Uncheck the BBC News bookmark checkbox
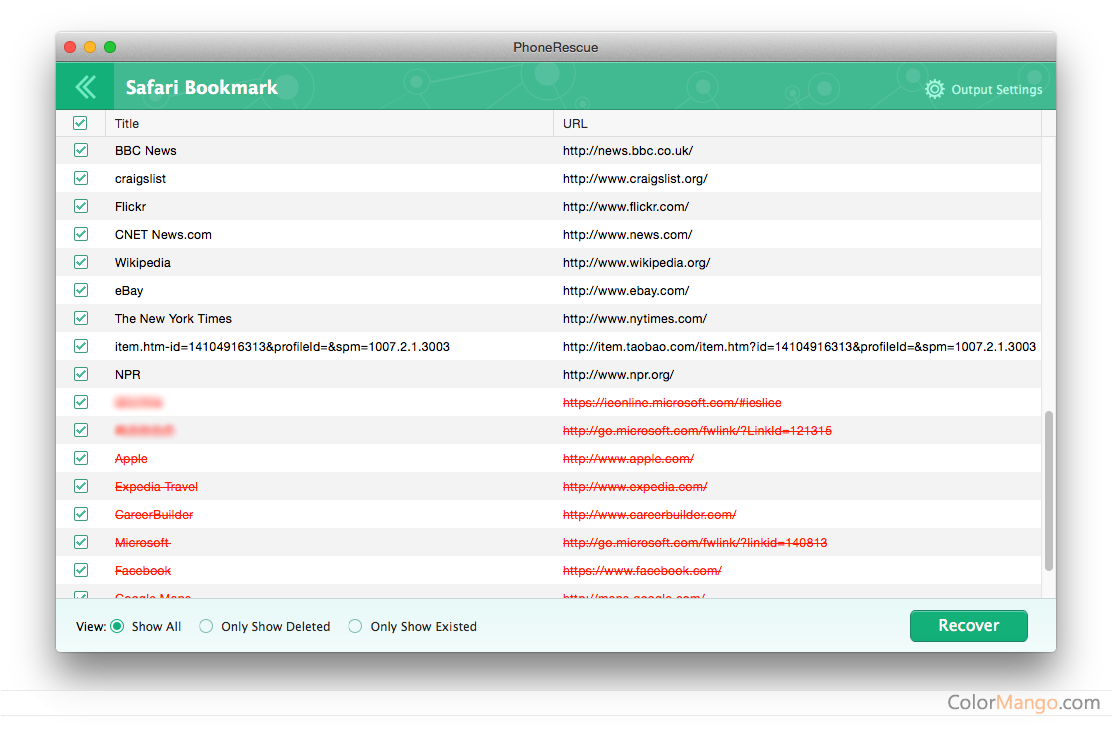Image resolution: width=1112 pixels, height=732 pixels. click(x=81, y=151)
